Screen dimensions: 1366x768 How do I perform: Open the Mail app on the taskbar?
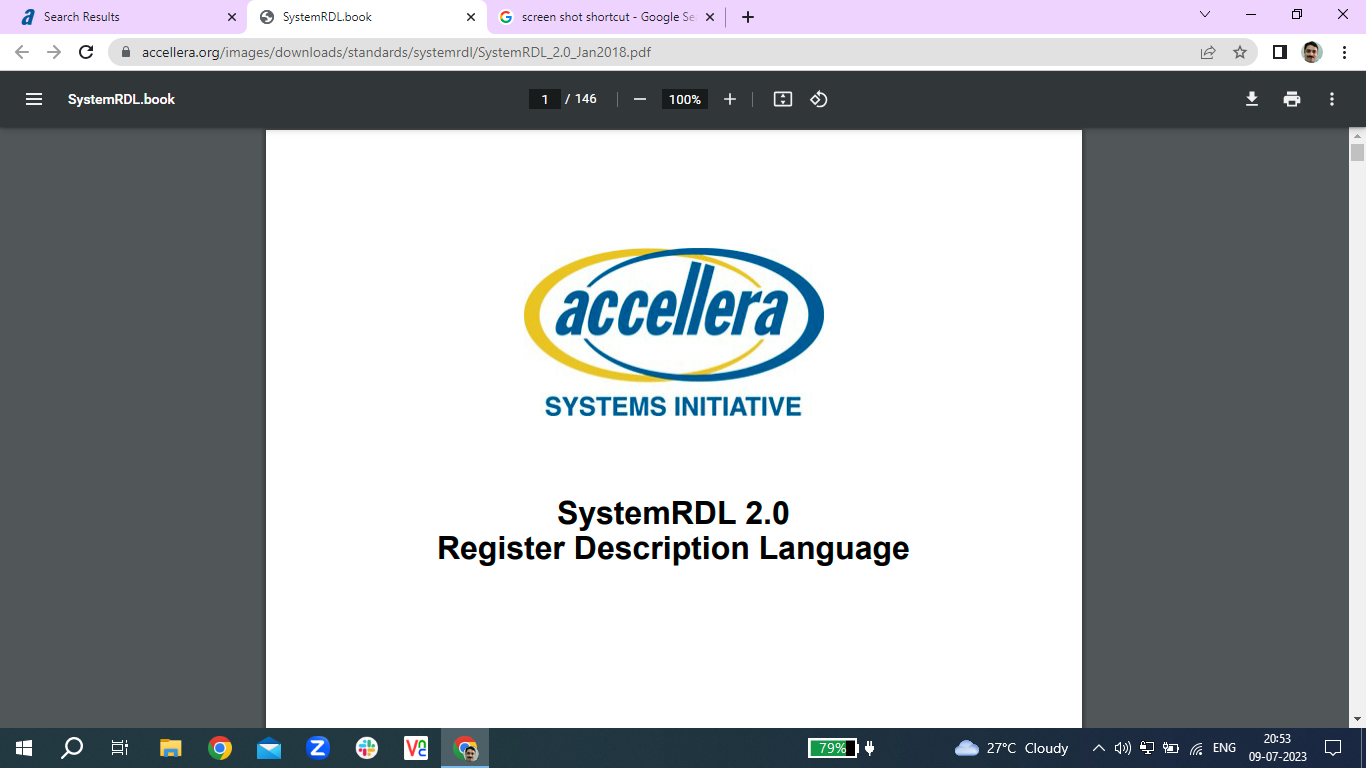[269, 748]
